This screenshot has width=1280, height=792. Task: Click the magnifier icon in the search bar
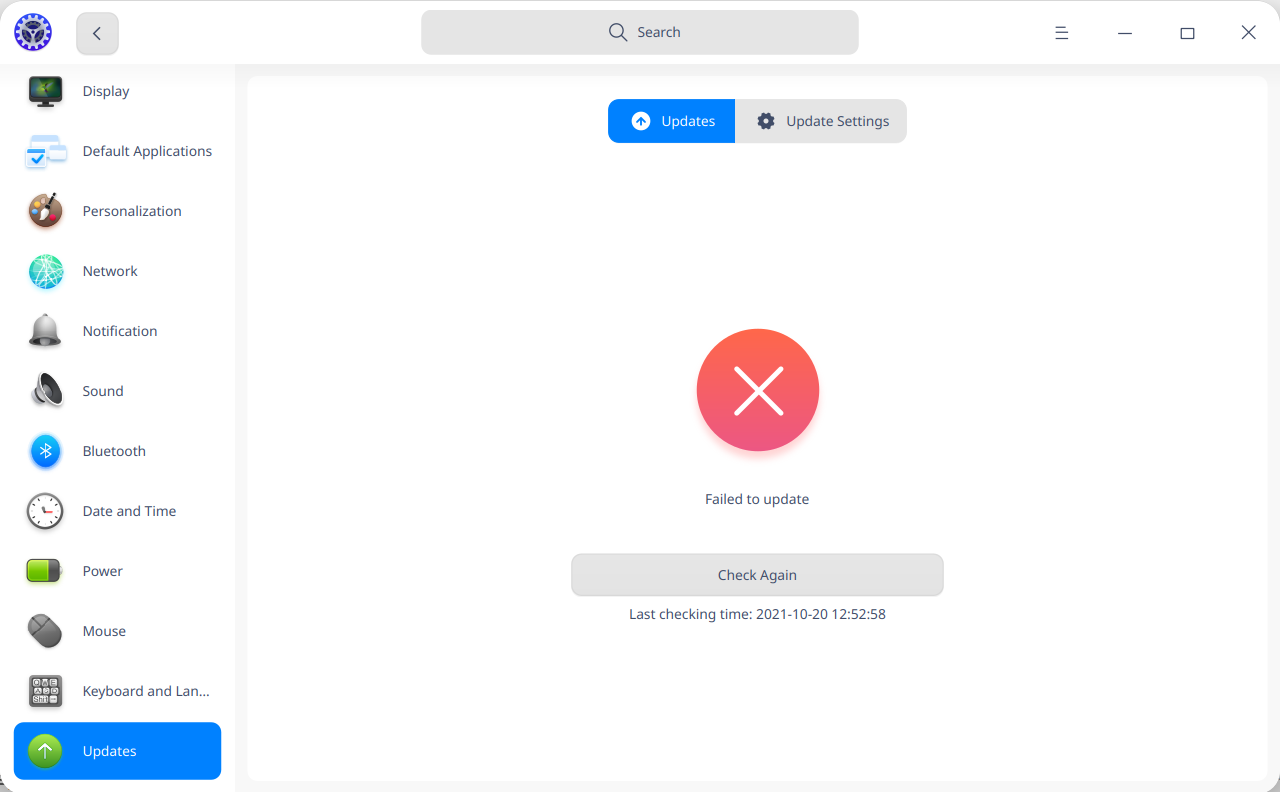tap(618, 32)
